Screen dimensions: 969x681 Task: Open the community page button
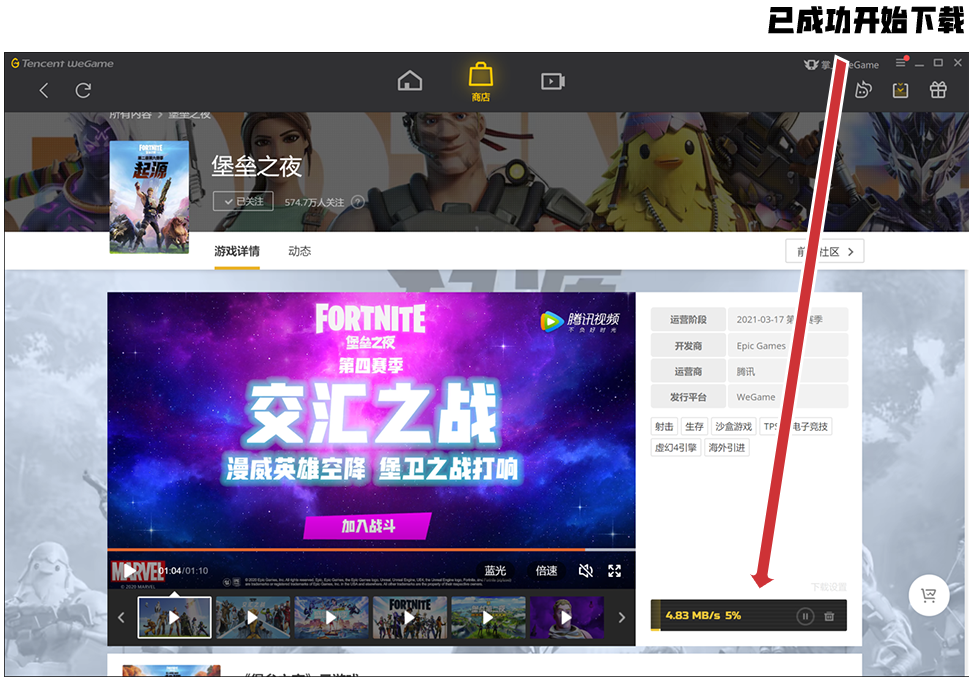[824, 252]
